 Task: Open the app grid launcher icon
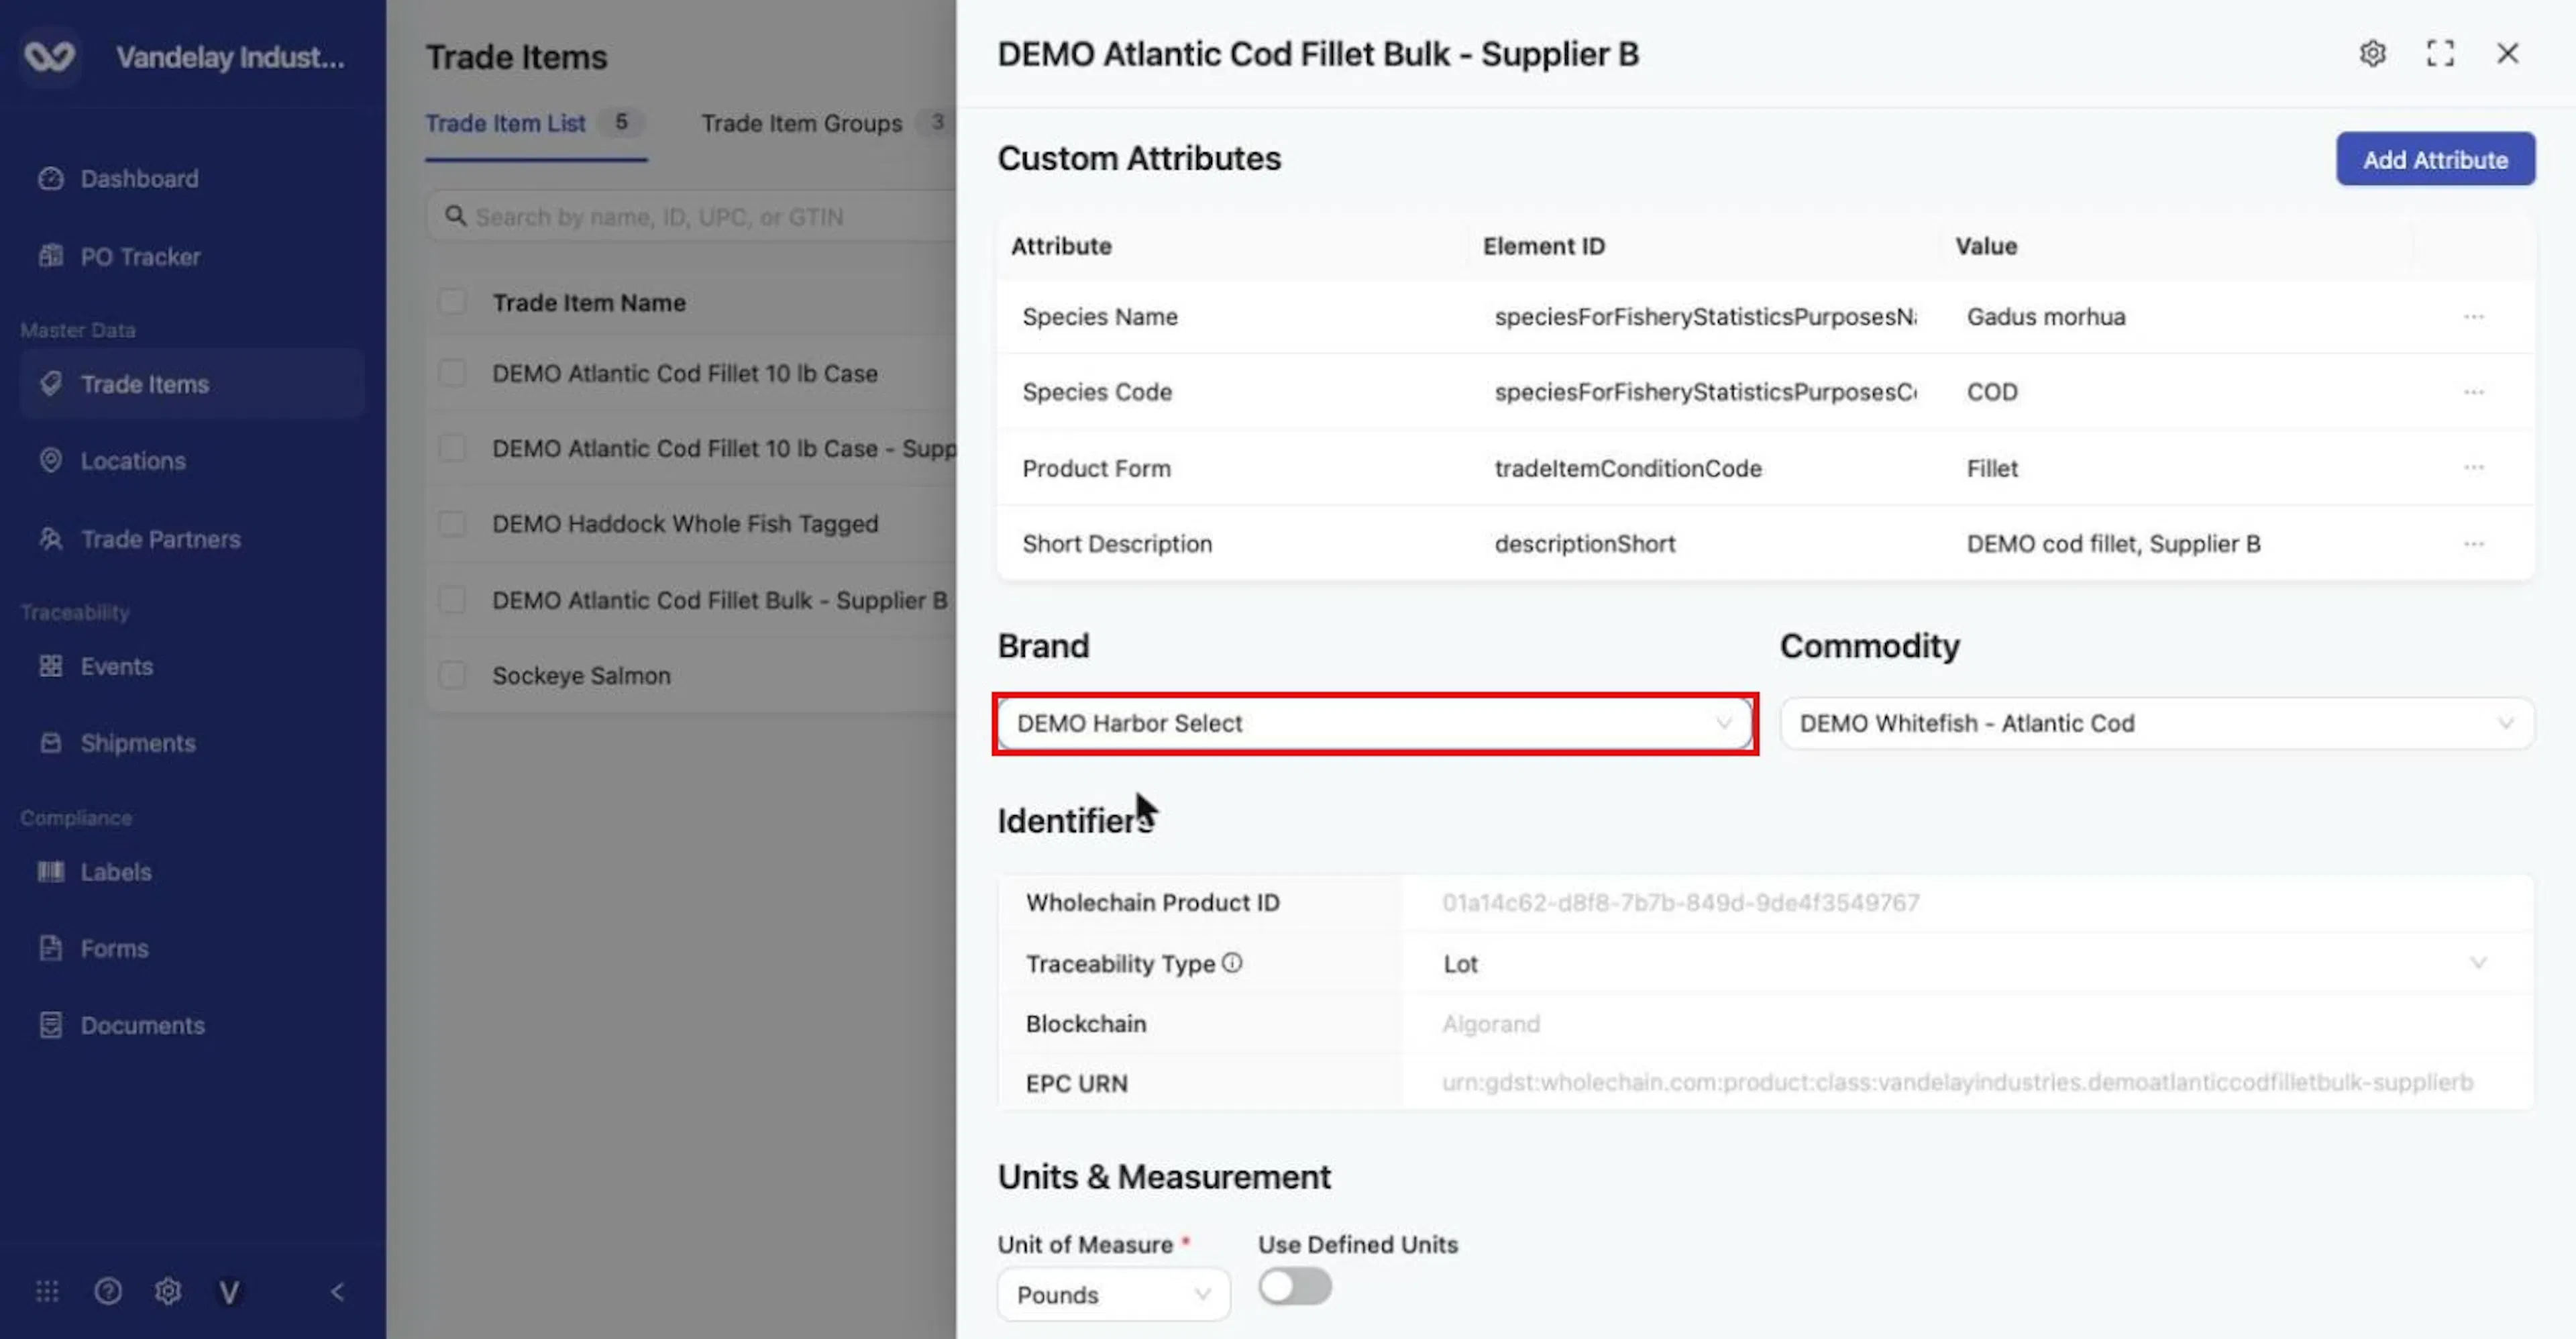[x=47, y=1291]
